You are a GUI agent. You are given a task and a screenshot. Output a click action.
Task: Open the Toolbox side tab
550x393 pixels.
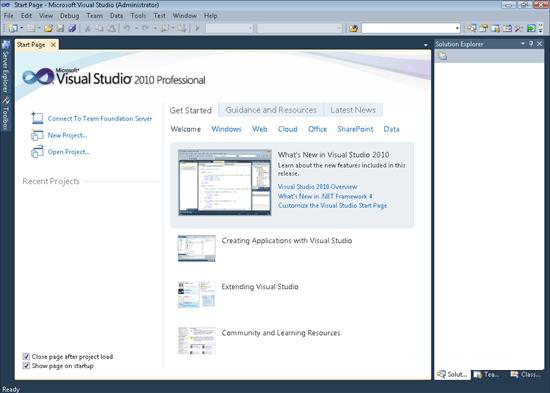click(6, 113)
